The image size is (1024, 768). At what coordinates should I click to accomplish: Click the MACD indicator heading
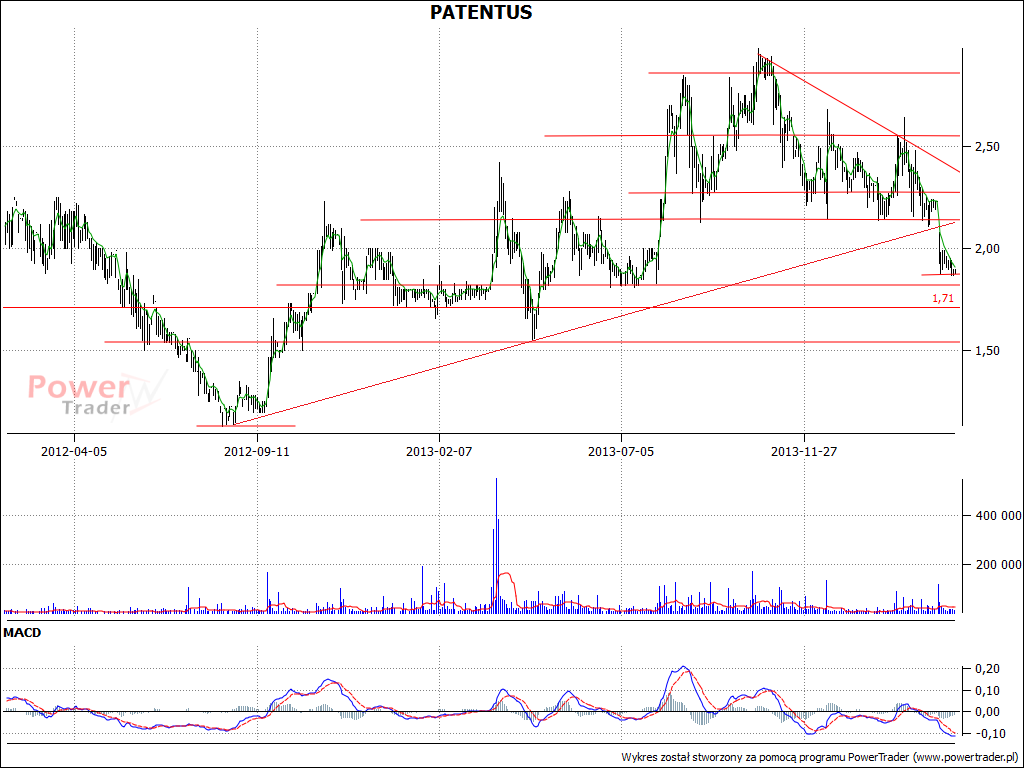[x=22, y=633]
